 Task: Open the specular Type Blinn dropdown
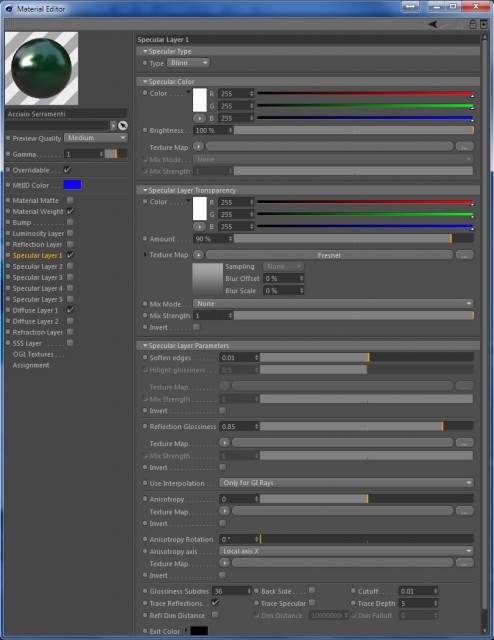[x=188, y=63]
